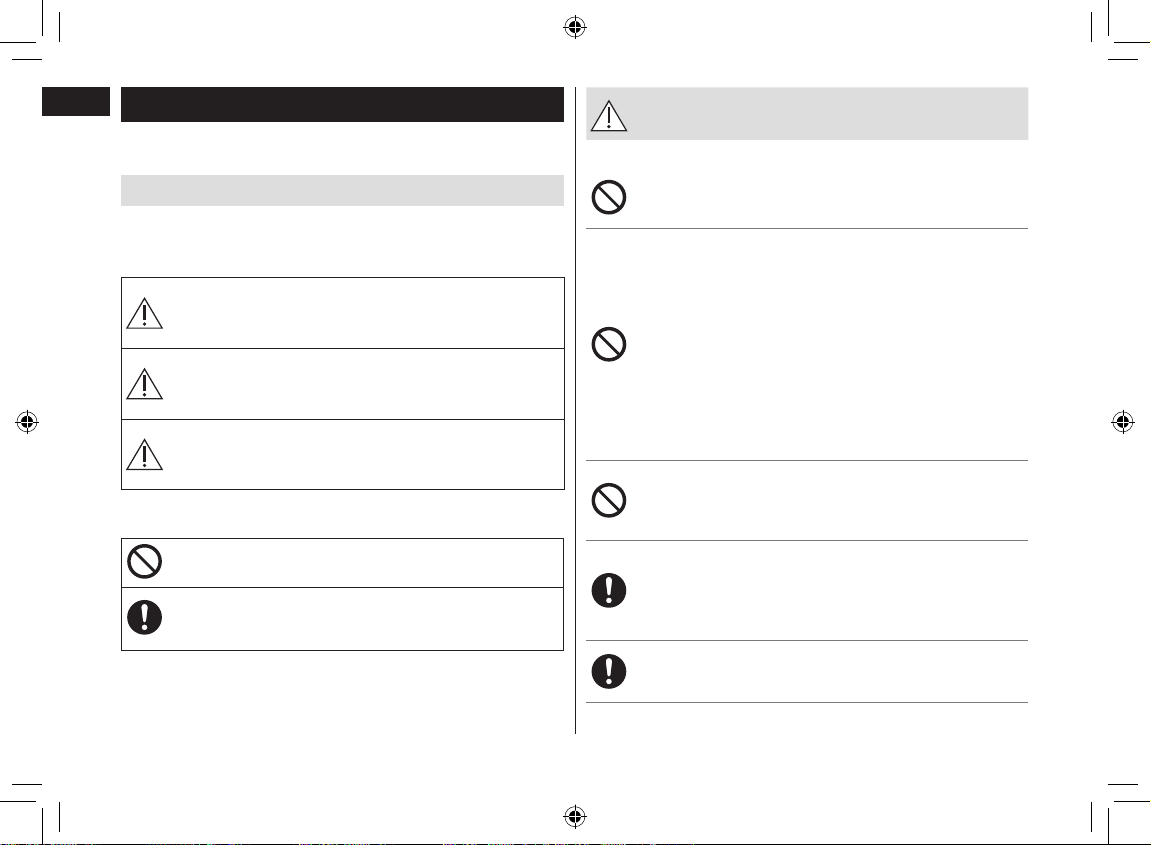The width and height of the screenshot is (1151, 845).
Task: Select the second prohibition symbol in the right column
Action: [x=609, y=344]
